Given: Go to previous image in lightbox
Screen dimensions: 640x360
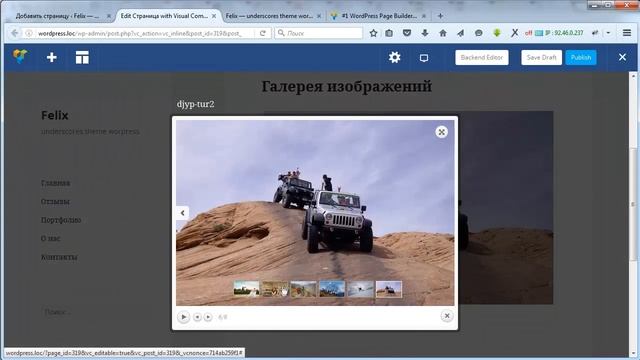Looking at the screenshot, I should (182, 213).
